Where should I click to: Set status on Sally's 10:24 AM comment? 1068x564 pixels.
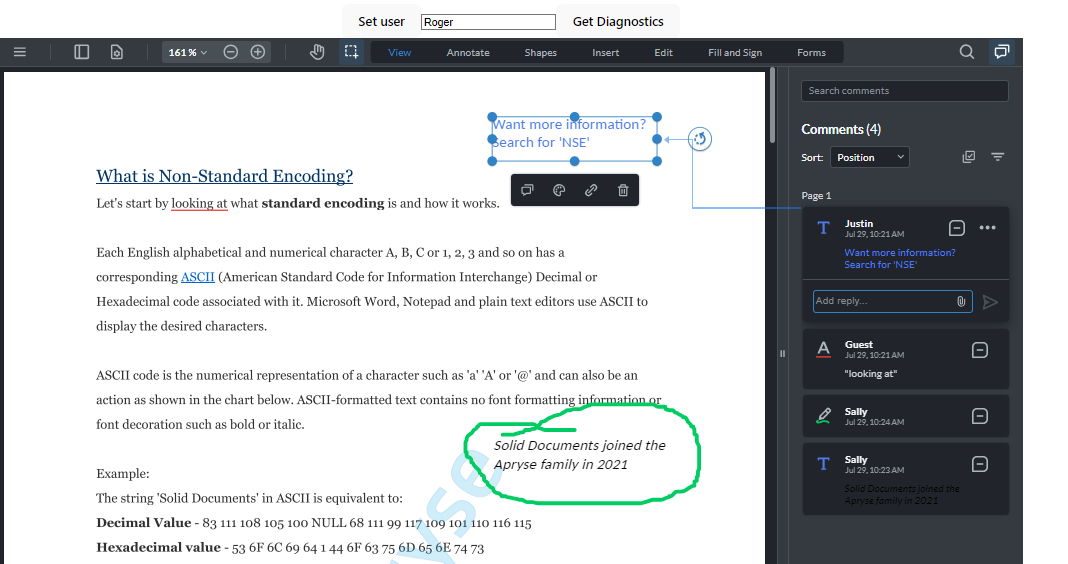(x=979, y=416)
